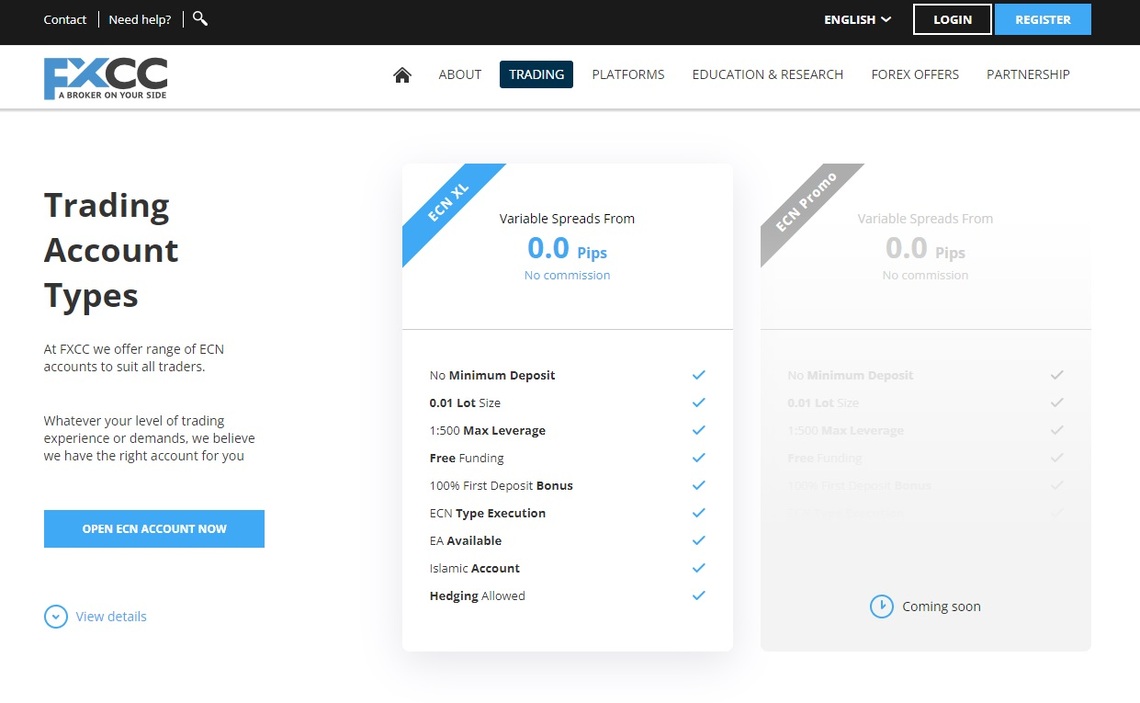1140x703 pixels.
Task: Click the 'Free Funding' row text in the ECN XL card
Action: click(466, 458)
